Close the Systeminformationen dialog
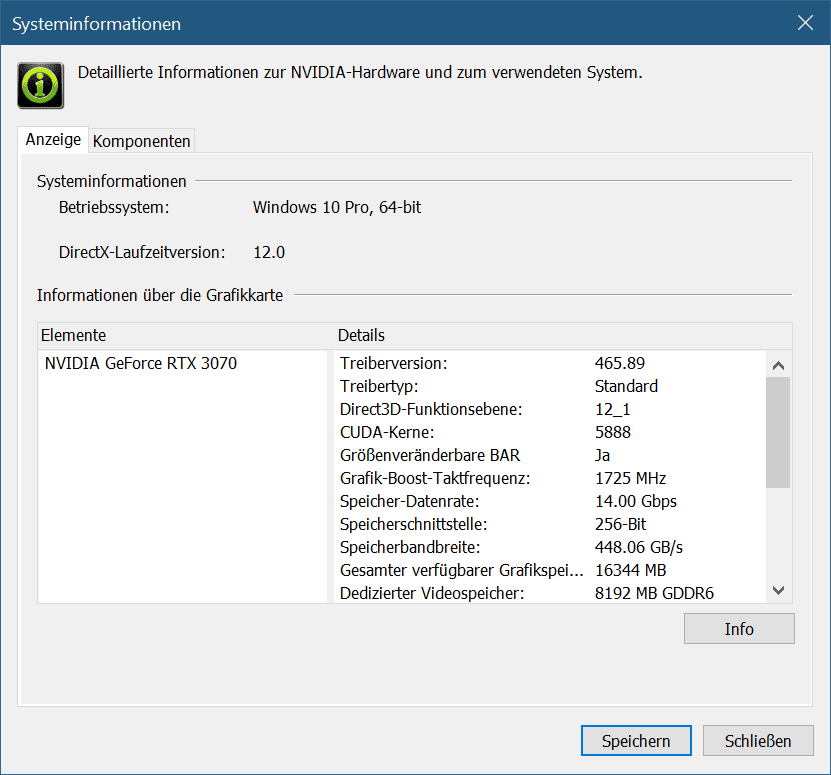831x775 pixels. pos(805,23)
